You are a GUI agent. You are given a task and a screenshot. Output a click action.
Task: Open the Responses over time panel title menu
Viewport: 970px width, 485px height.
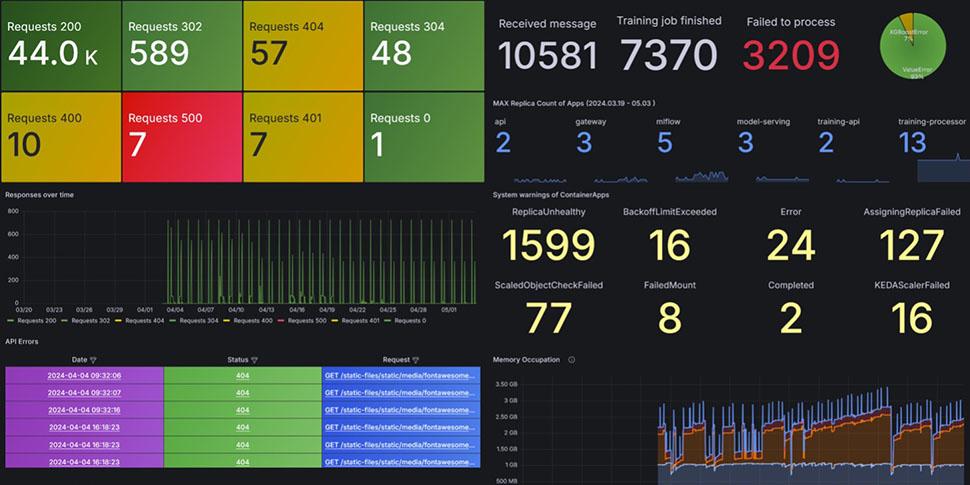pos(39,195)
